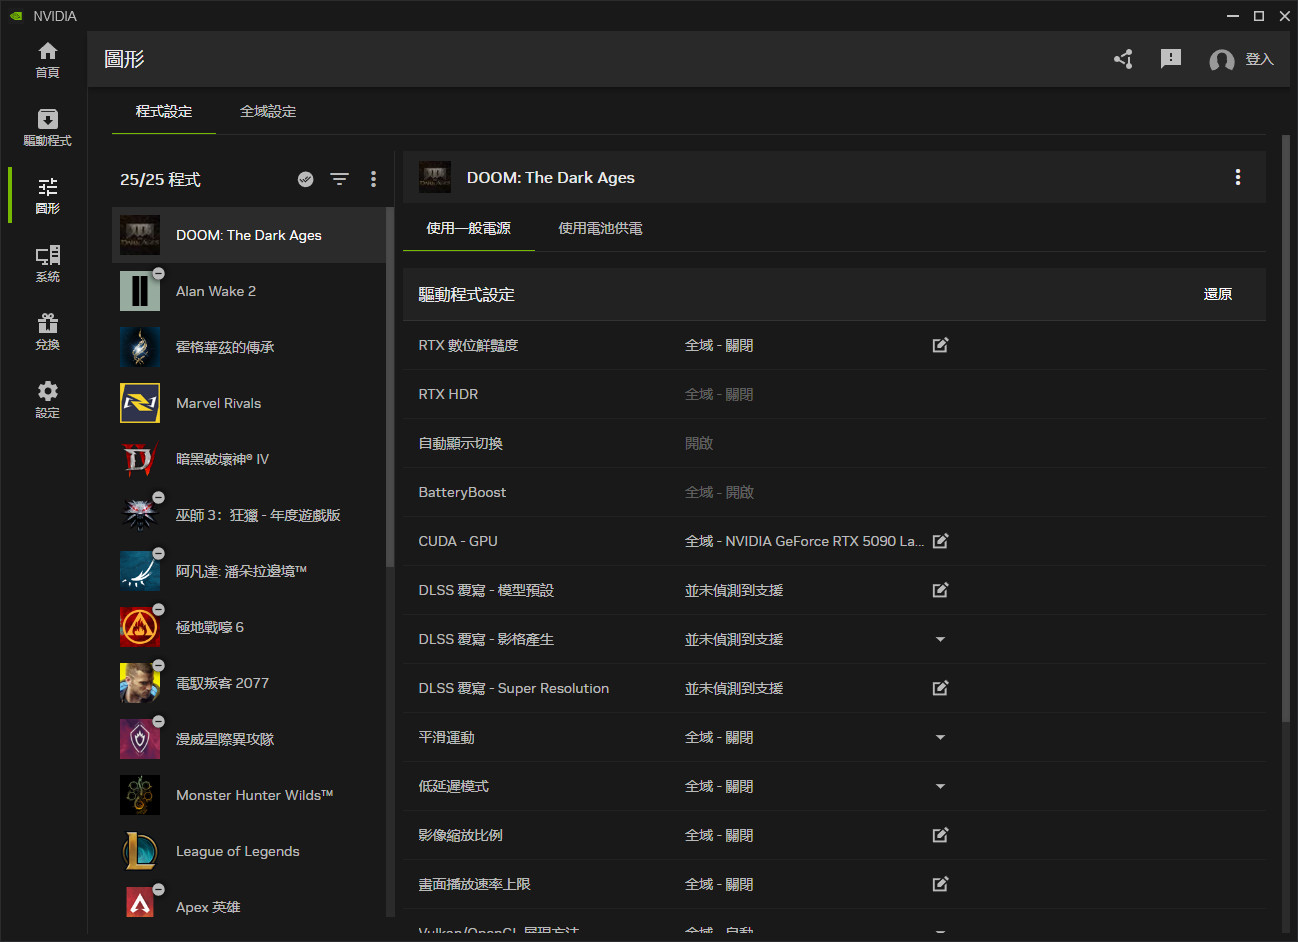Open DOOM header three-dot menu
Image resolution: width=1298 pixels, height=942 pixels.
pos(1238,177)
